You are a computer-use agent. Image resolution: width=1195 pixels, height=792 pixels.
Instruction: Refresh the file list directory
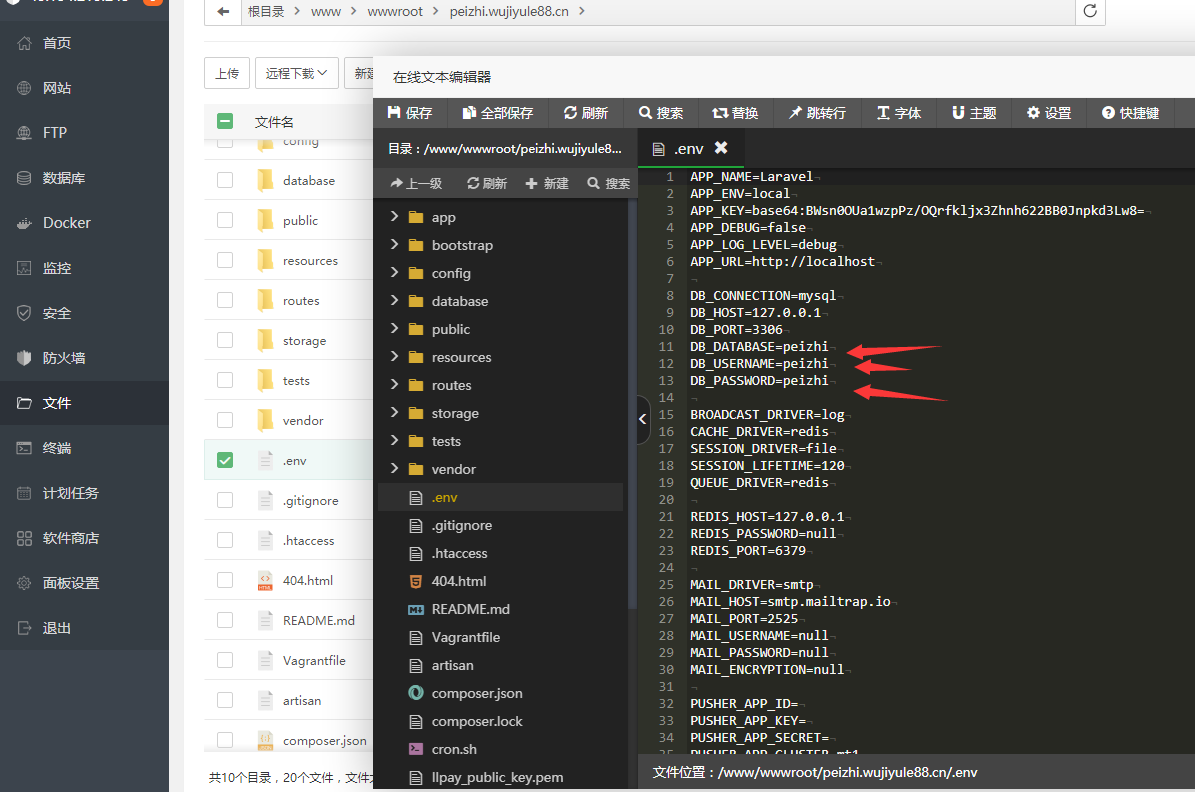click(1090, 11)
